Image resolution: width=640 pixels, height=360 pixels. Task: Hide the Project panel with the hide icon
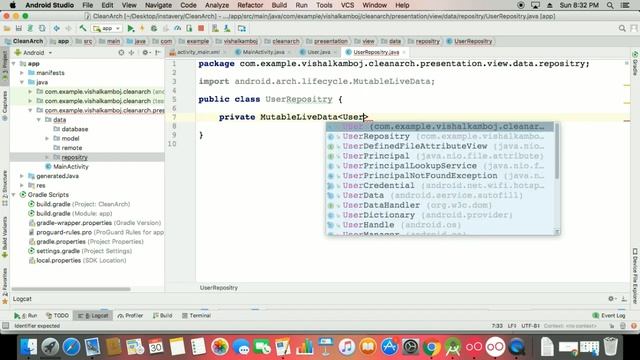(158, 53)
